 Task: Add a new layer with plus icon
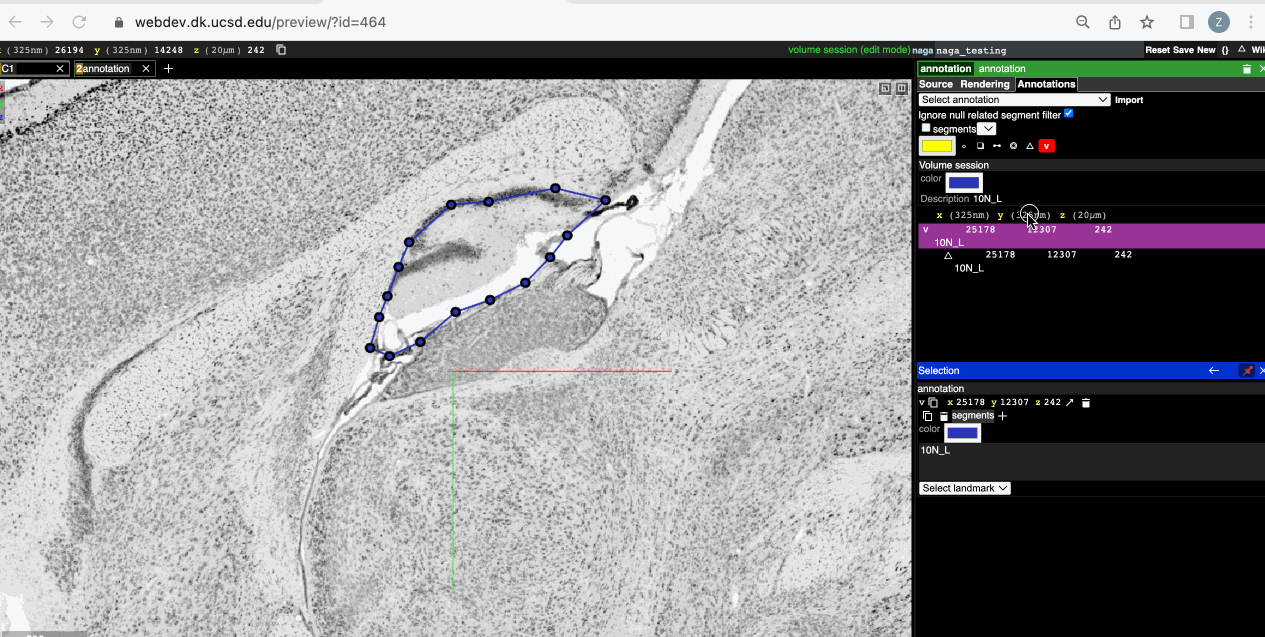pyautogui.click(x=168, y=69)
